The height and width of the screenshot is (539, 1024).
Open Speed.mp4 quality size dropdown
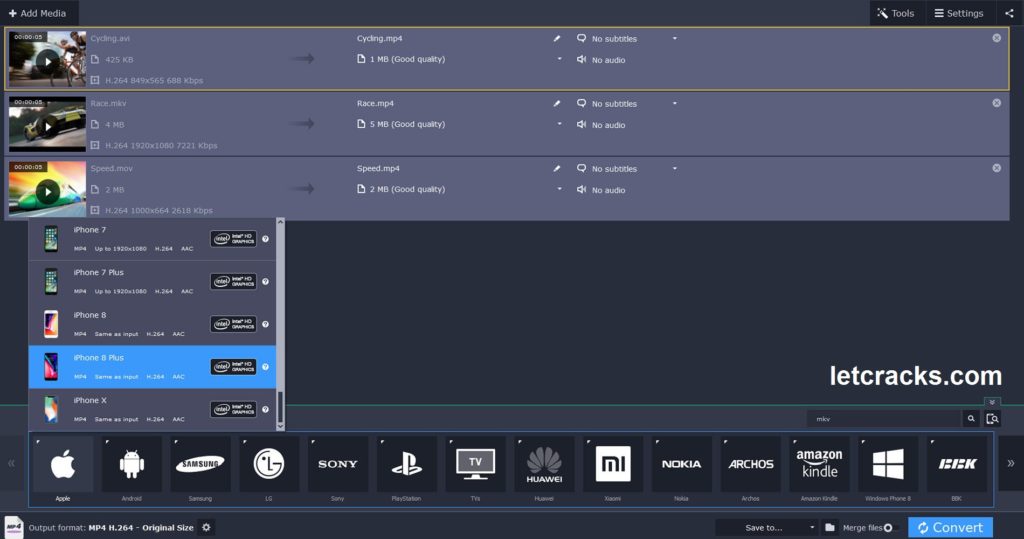[x=559, y=189]
